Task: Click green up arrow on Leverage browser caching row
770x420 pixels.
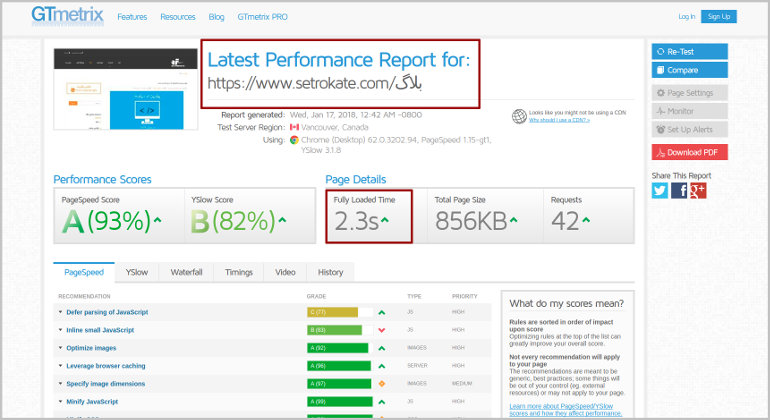Action: coord(382,366)
